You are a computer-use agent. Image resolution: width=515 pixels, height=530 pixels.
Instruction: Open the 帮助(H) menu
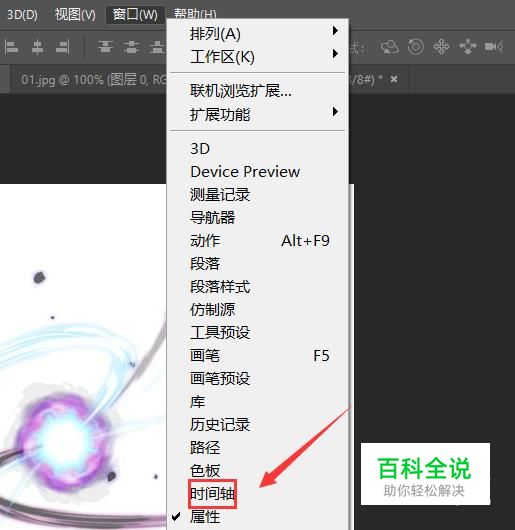195,14
